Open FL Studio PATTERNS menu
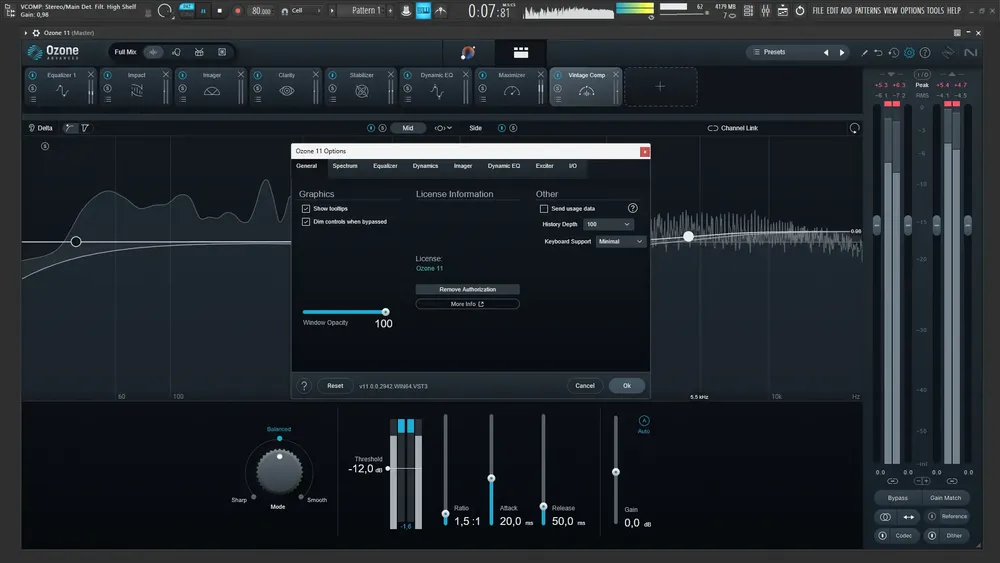This screenshot has width=1000, height=563. click(x=867, y=11)
